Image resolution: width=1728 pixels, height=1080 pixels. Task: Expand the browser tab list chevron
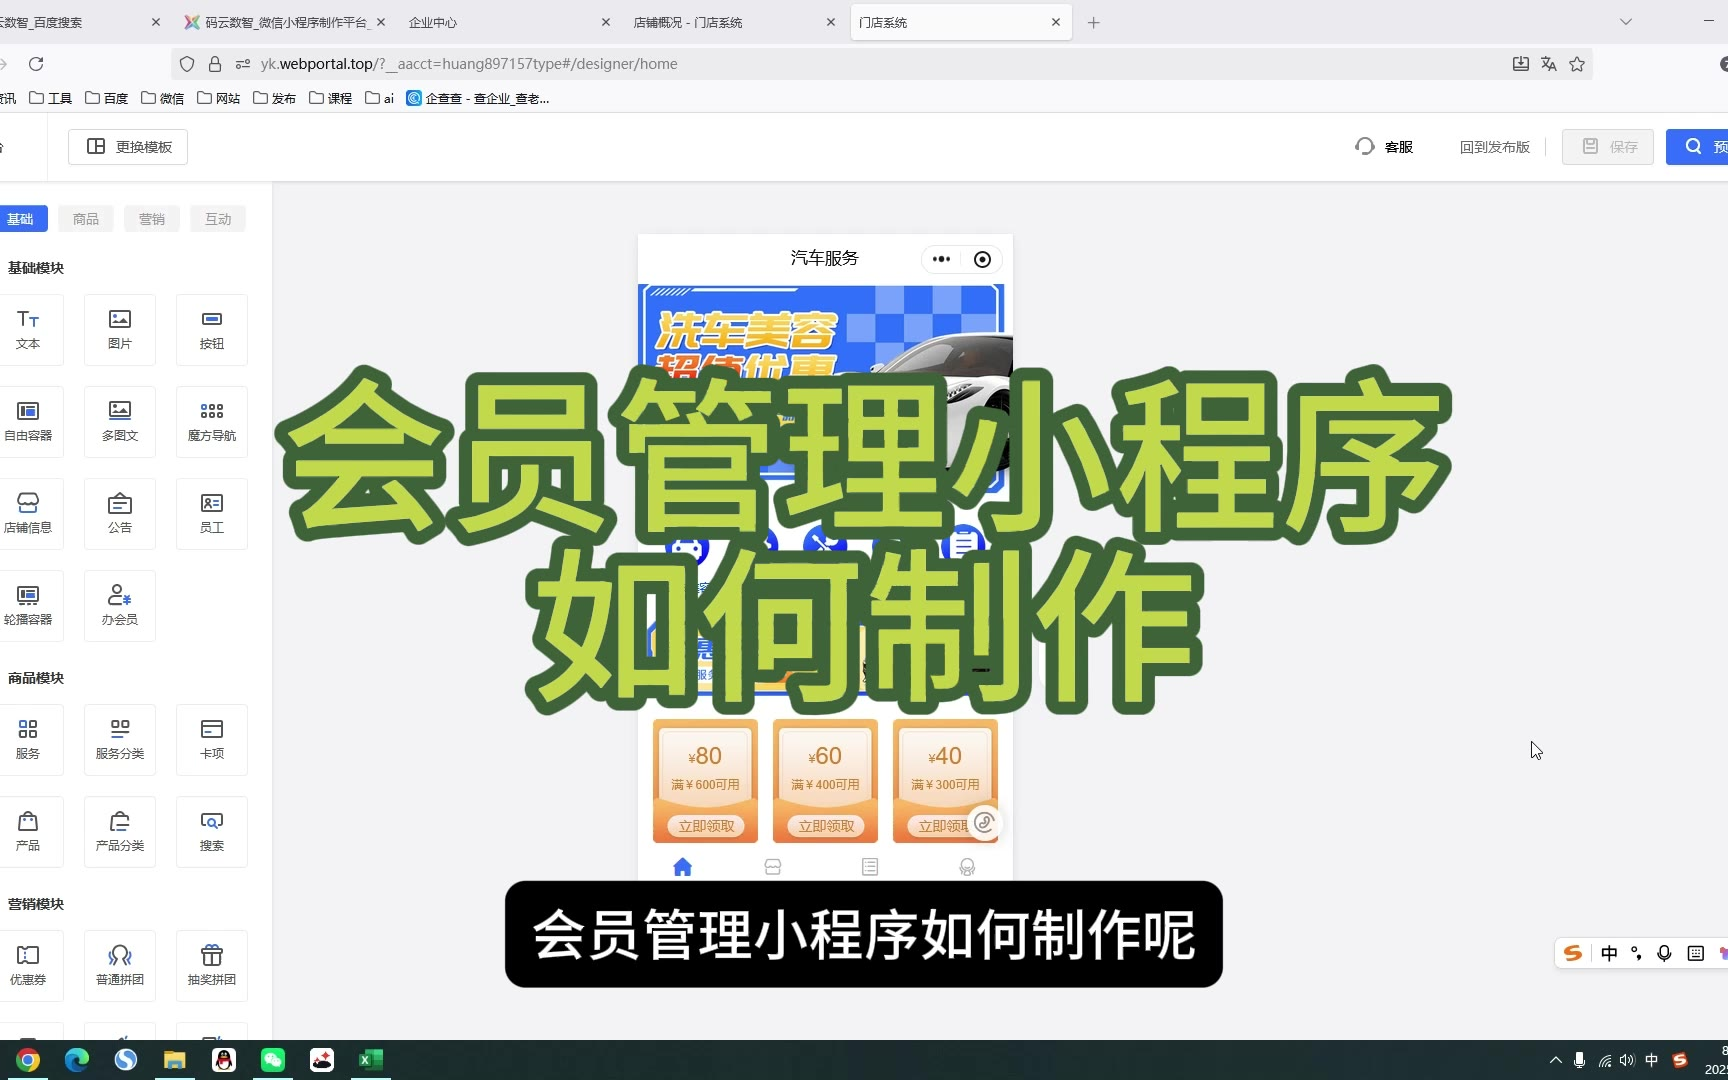pyautogui.click(x=1626, y=22)
